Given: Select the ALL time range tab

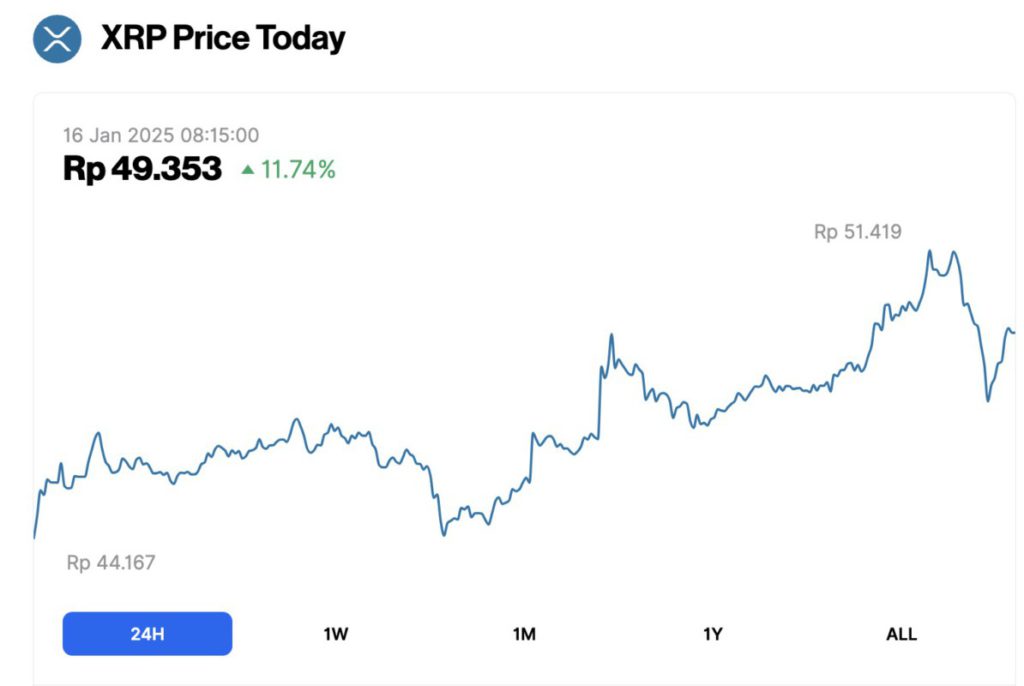Looking at the screenshot, I should 902,633.
